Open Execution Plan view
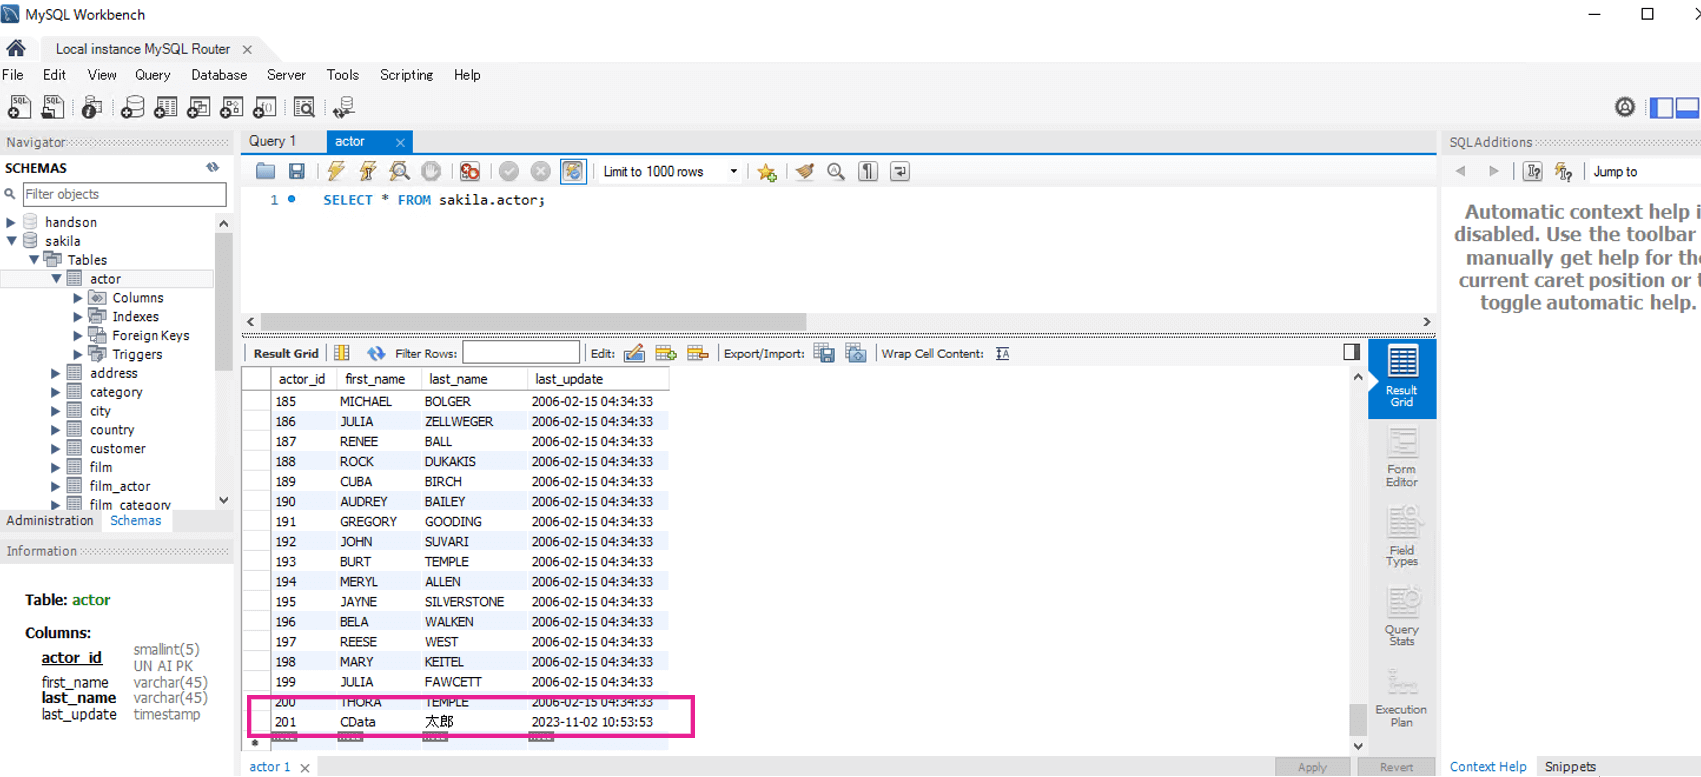 pos(1402,697)
